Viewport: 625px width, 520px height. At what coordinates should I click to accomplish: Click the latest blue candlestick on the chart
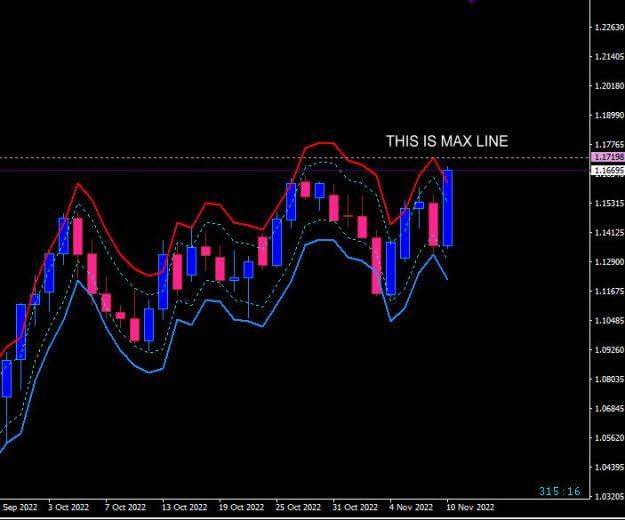(448, 208)
